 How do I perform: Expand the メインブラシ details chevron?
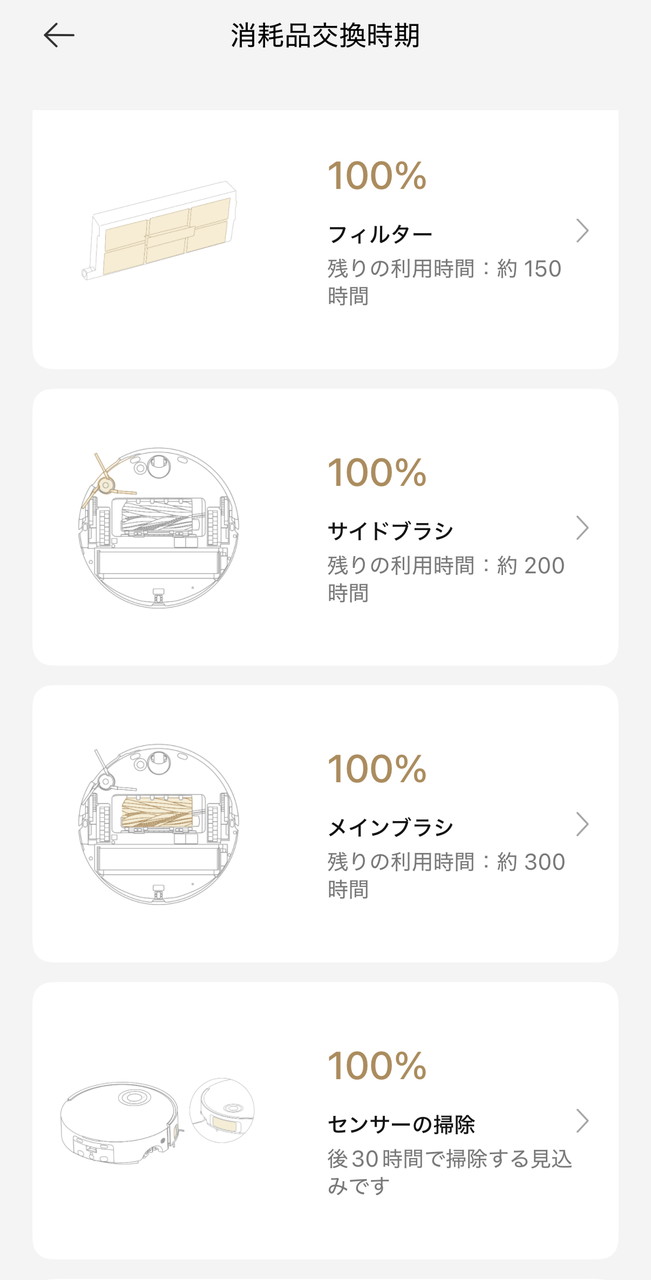(x=582, y=824)
